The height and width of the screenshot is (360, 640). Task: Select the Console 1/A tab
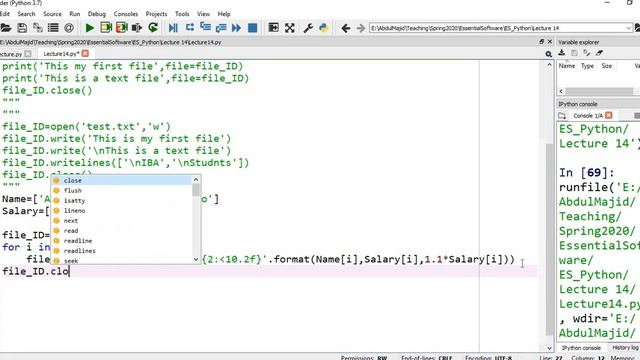click(x=588, y=116)
